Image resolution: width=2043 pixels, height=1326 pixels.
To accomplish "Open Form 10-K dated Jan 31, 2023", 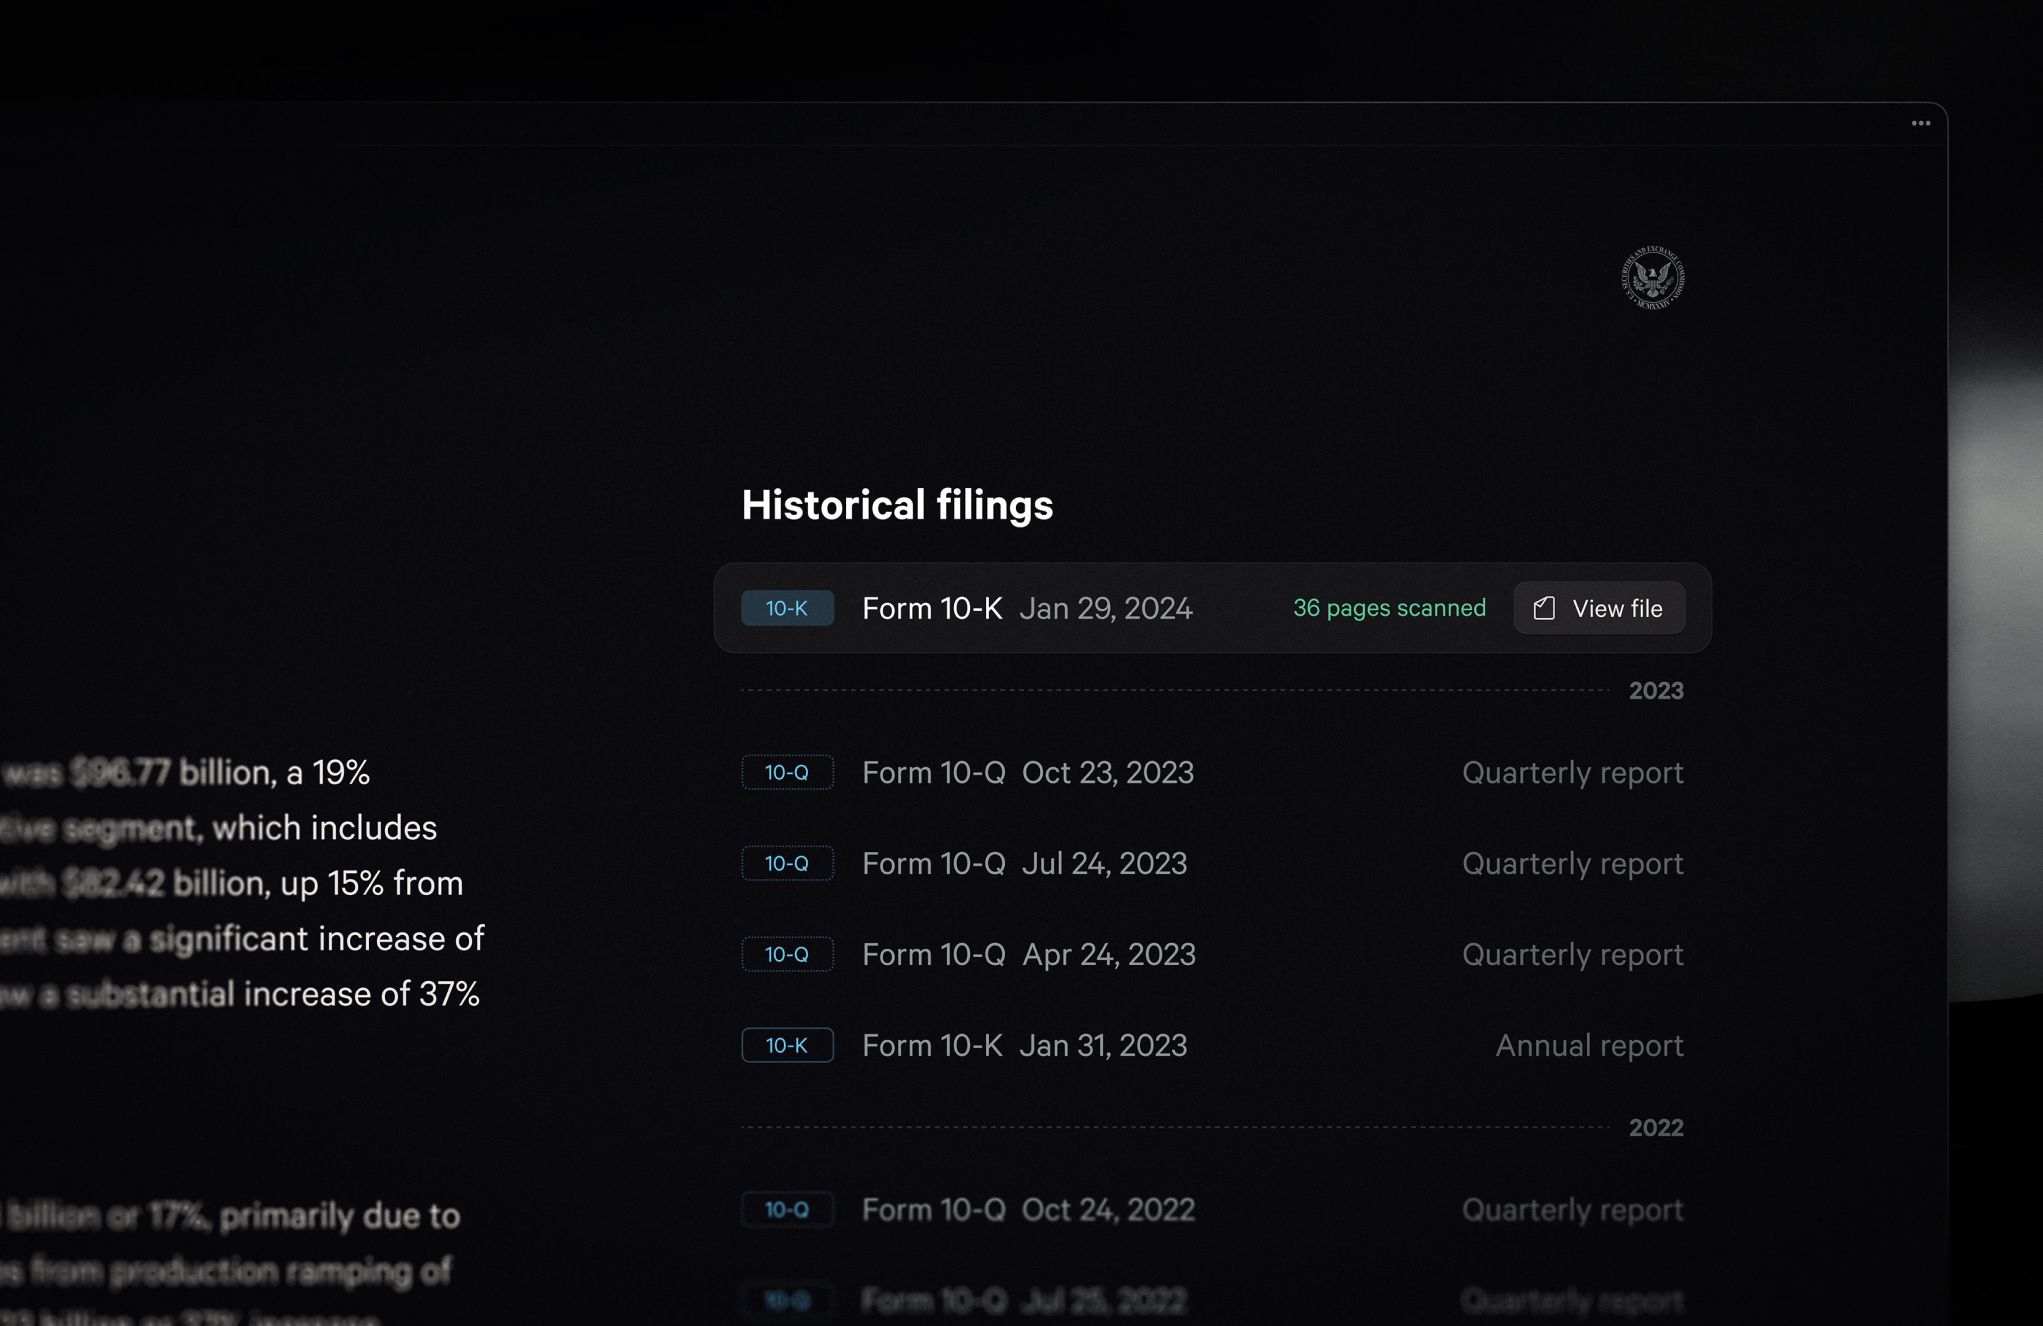I will 1024,1045.
